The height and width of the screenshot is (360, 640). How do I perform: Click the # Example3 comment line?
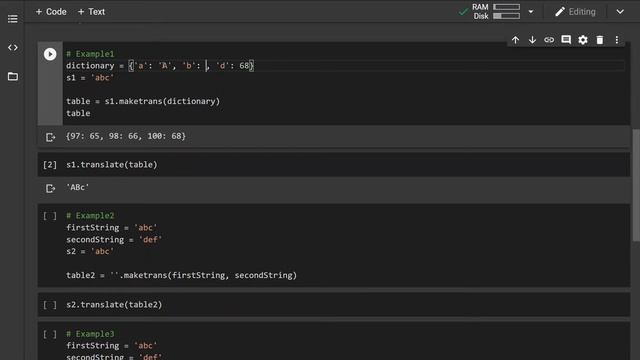tap(90, 334)
